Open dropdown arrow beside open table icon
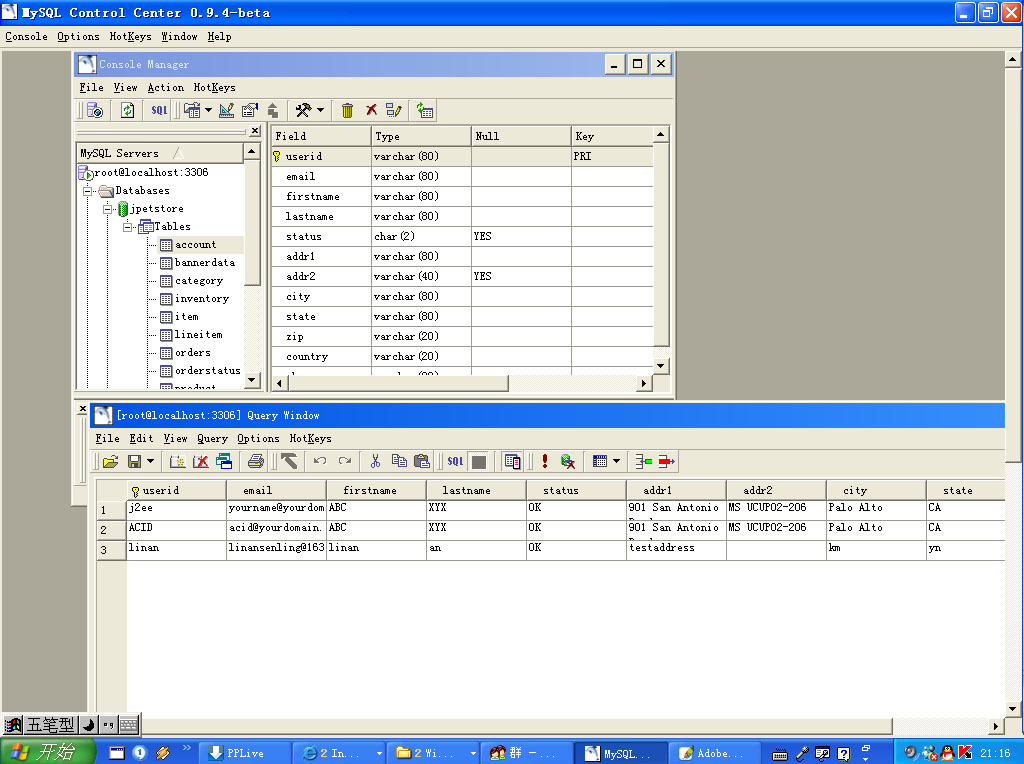This screenshot has height=764, width=1024. pyautogui.click(x=208, y=110)
